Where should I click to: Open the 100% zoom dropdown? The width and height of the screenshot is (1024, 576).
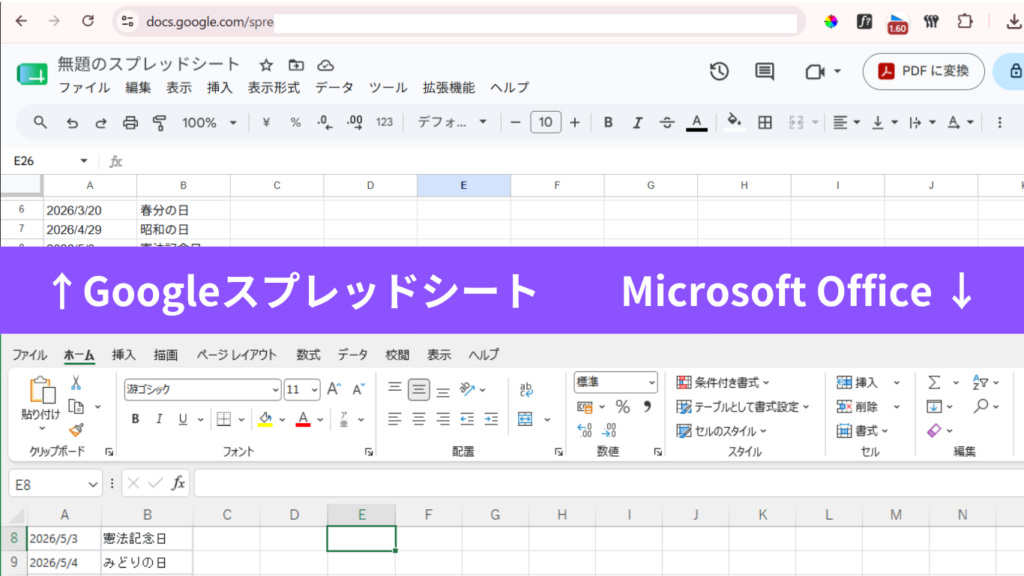coord(209,123)
